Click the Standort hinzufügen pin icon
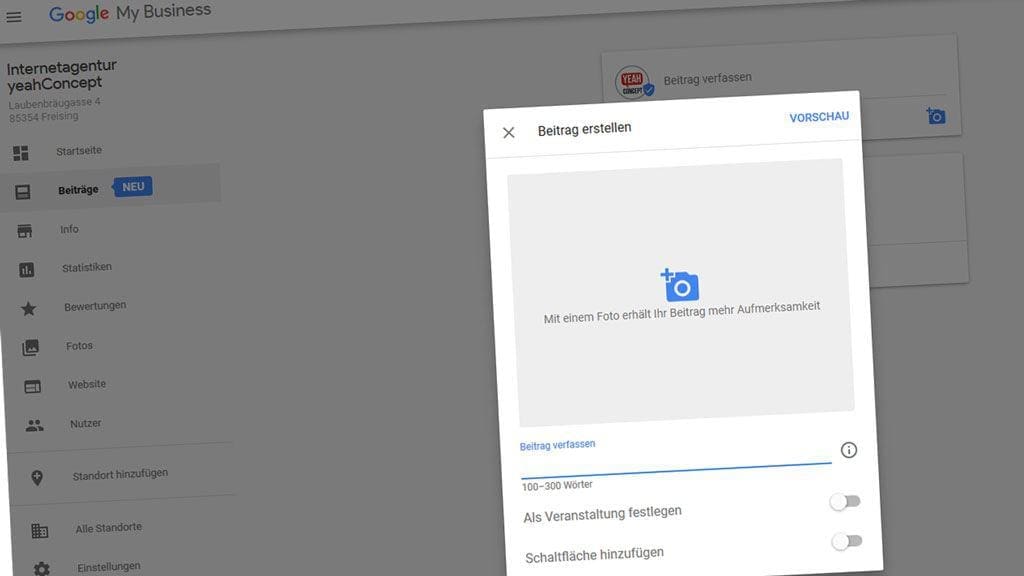 (x=37, y=477)
